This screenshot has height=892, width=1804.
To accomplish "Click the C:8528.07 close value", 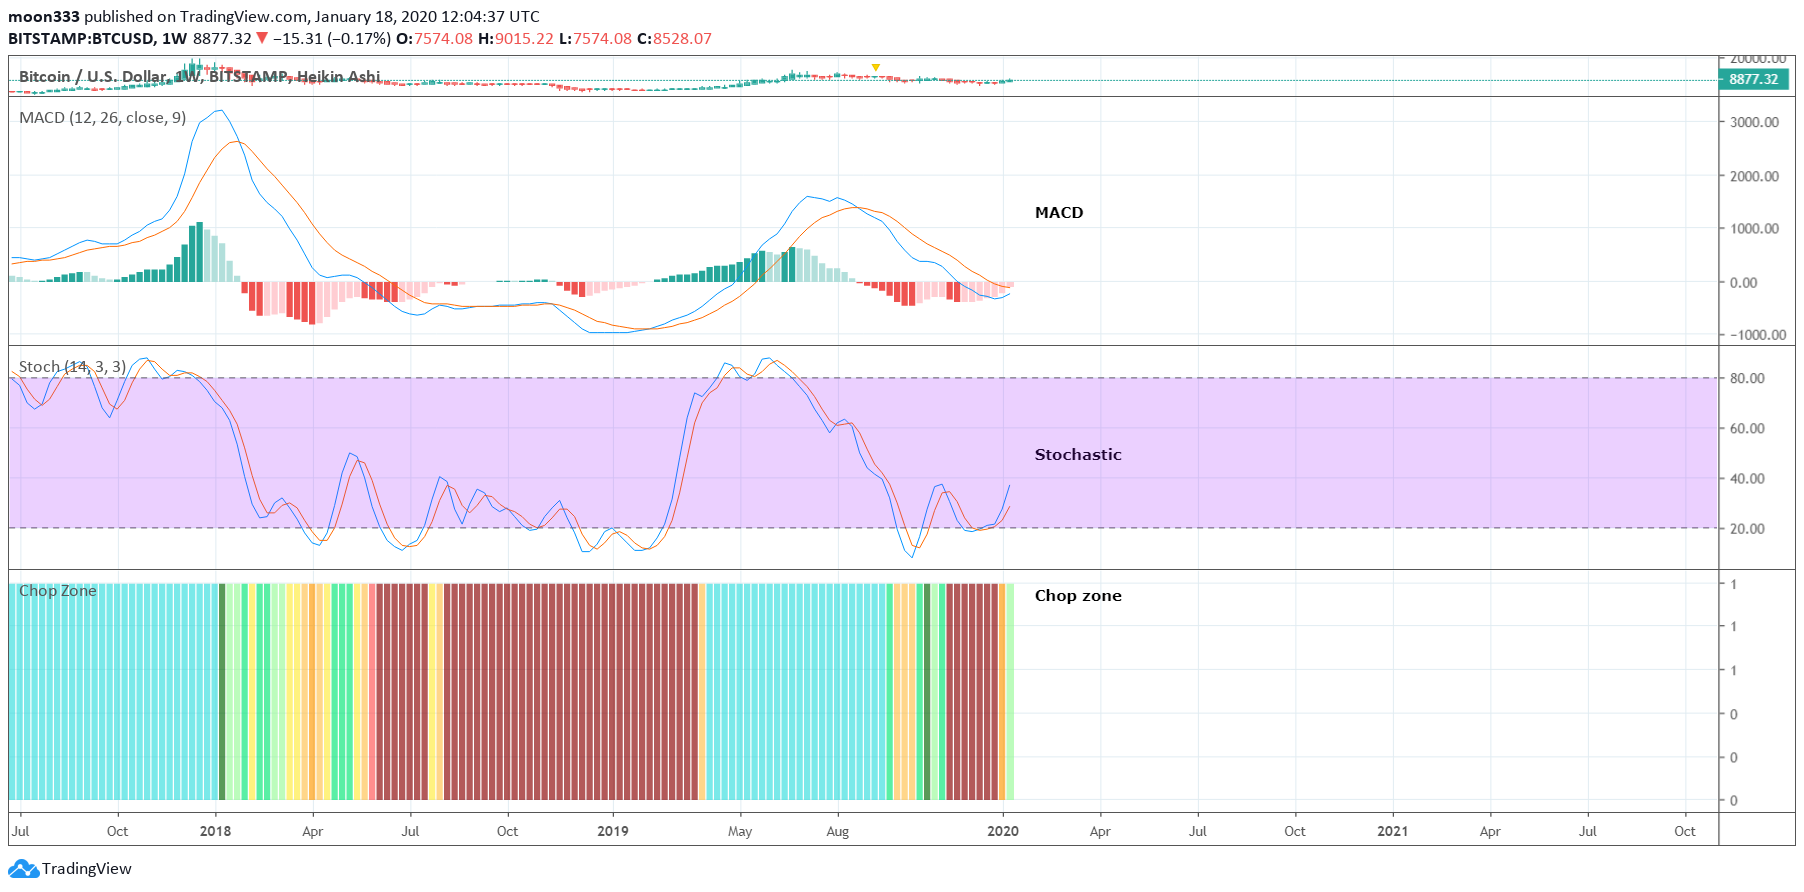I will pyautogui.click(x=675, y=39).
